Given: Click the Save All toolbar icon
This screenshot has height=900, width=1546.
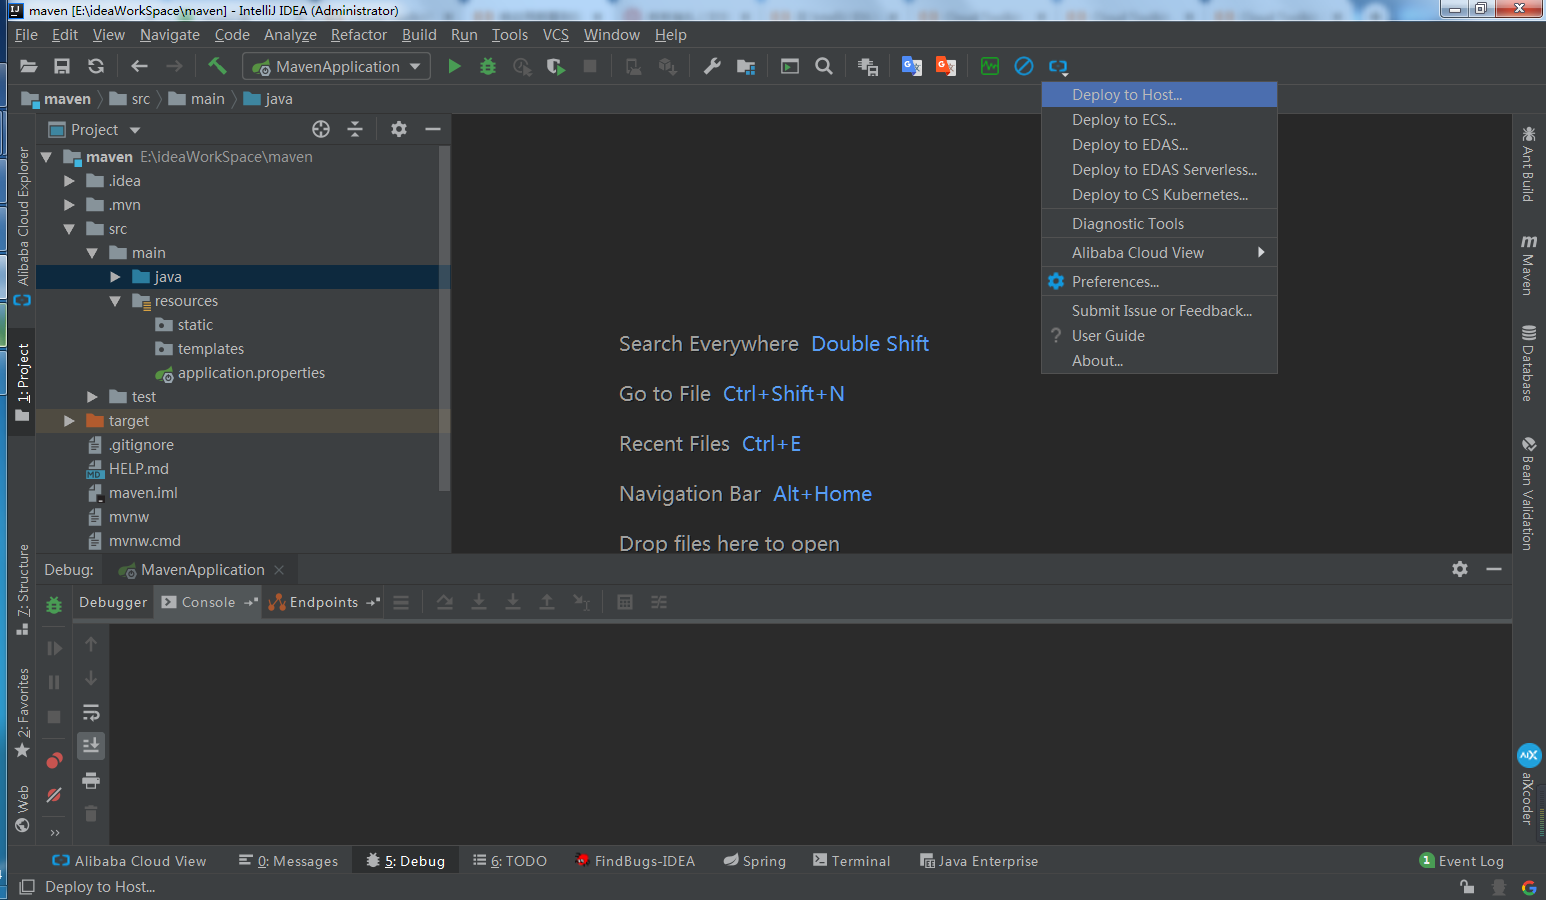Looking at the screenshot, I should click(62, 66).
